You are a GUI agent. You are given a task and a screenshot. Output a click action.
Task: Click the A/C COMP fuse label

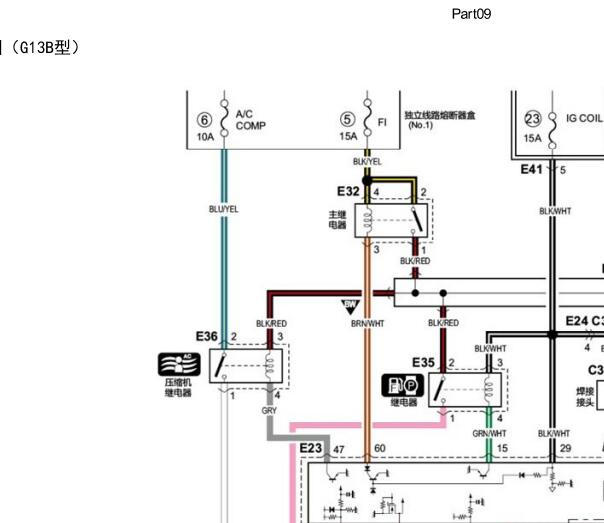(x=250, y=120)
